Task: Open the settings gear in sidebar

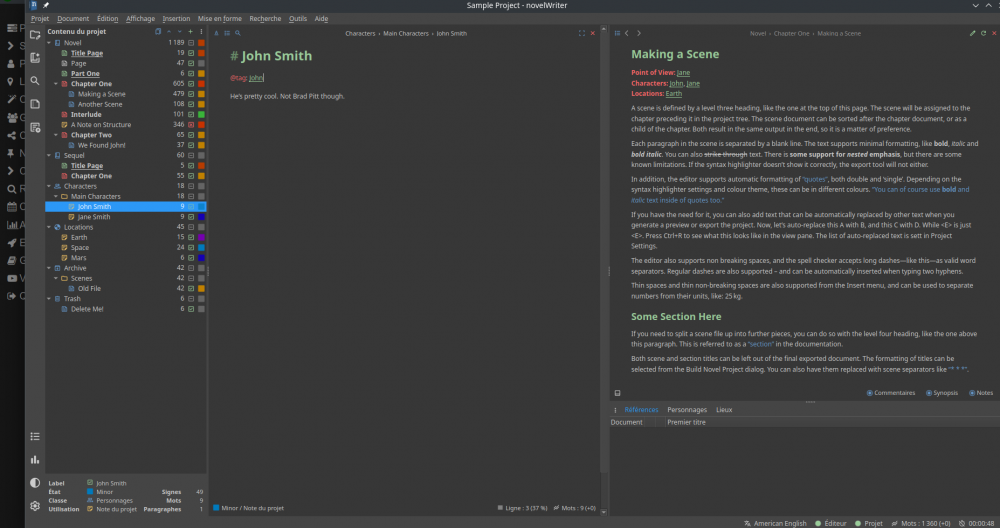Action: [x=35, y=506]
